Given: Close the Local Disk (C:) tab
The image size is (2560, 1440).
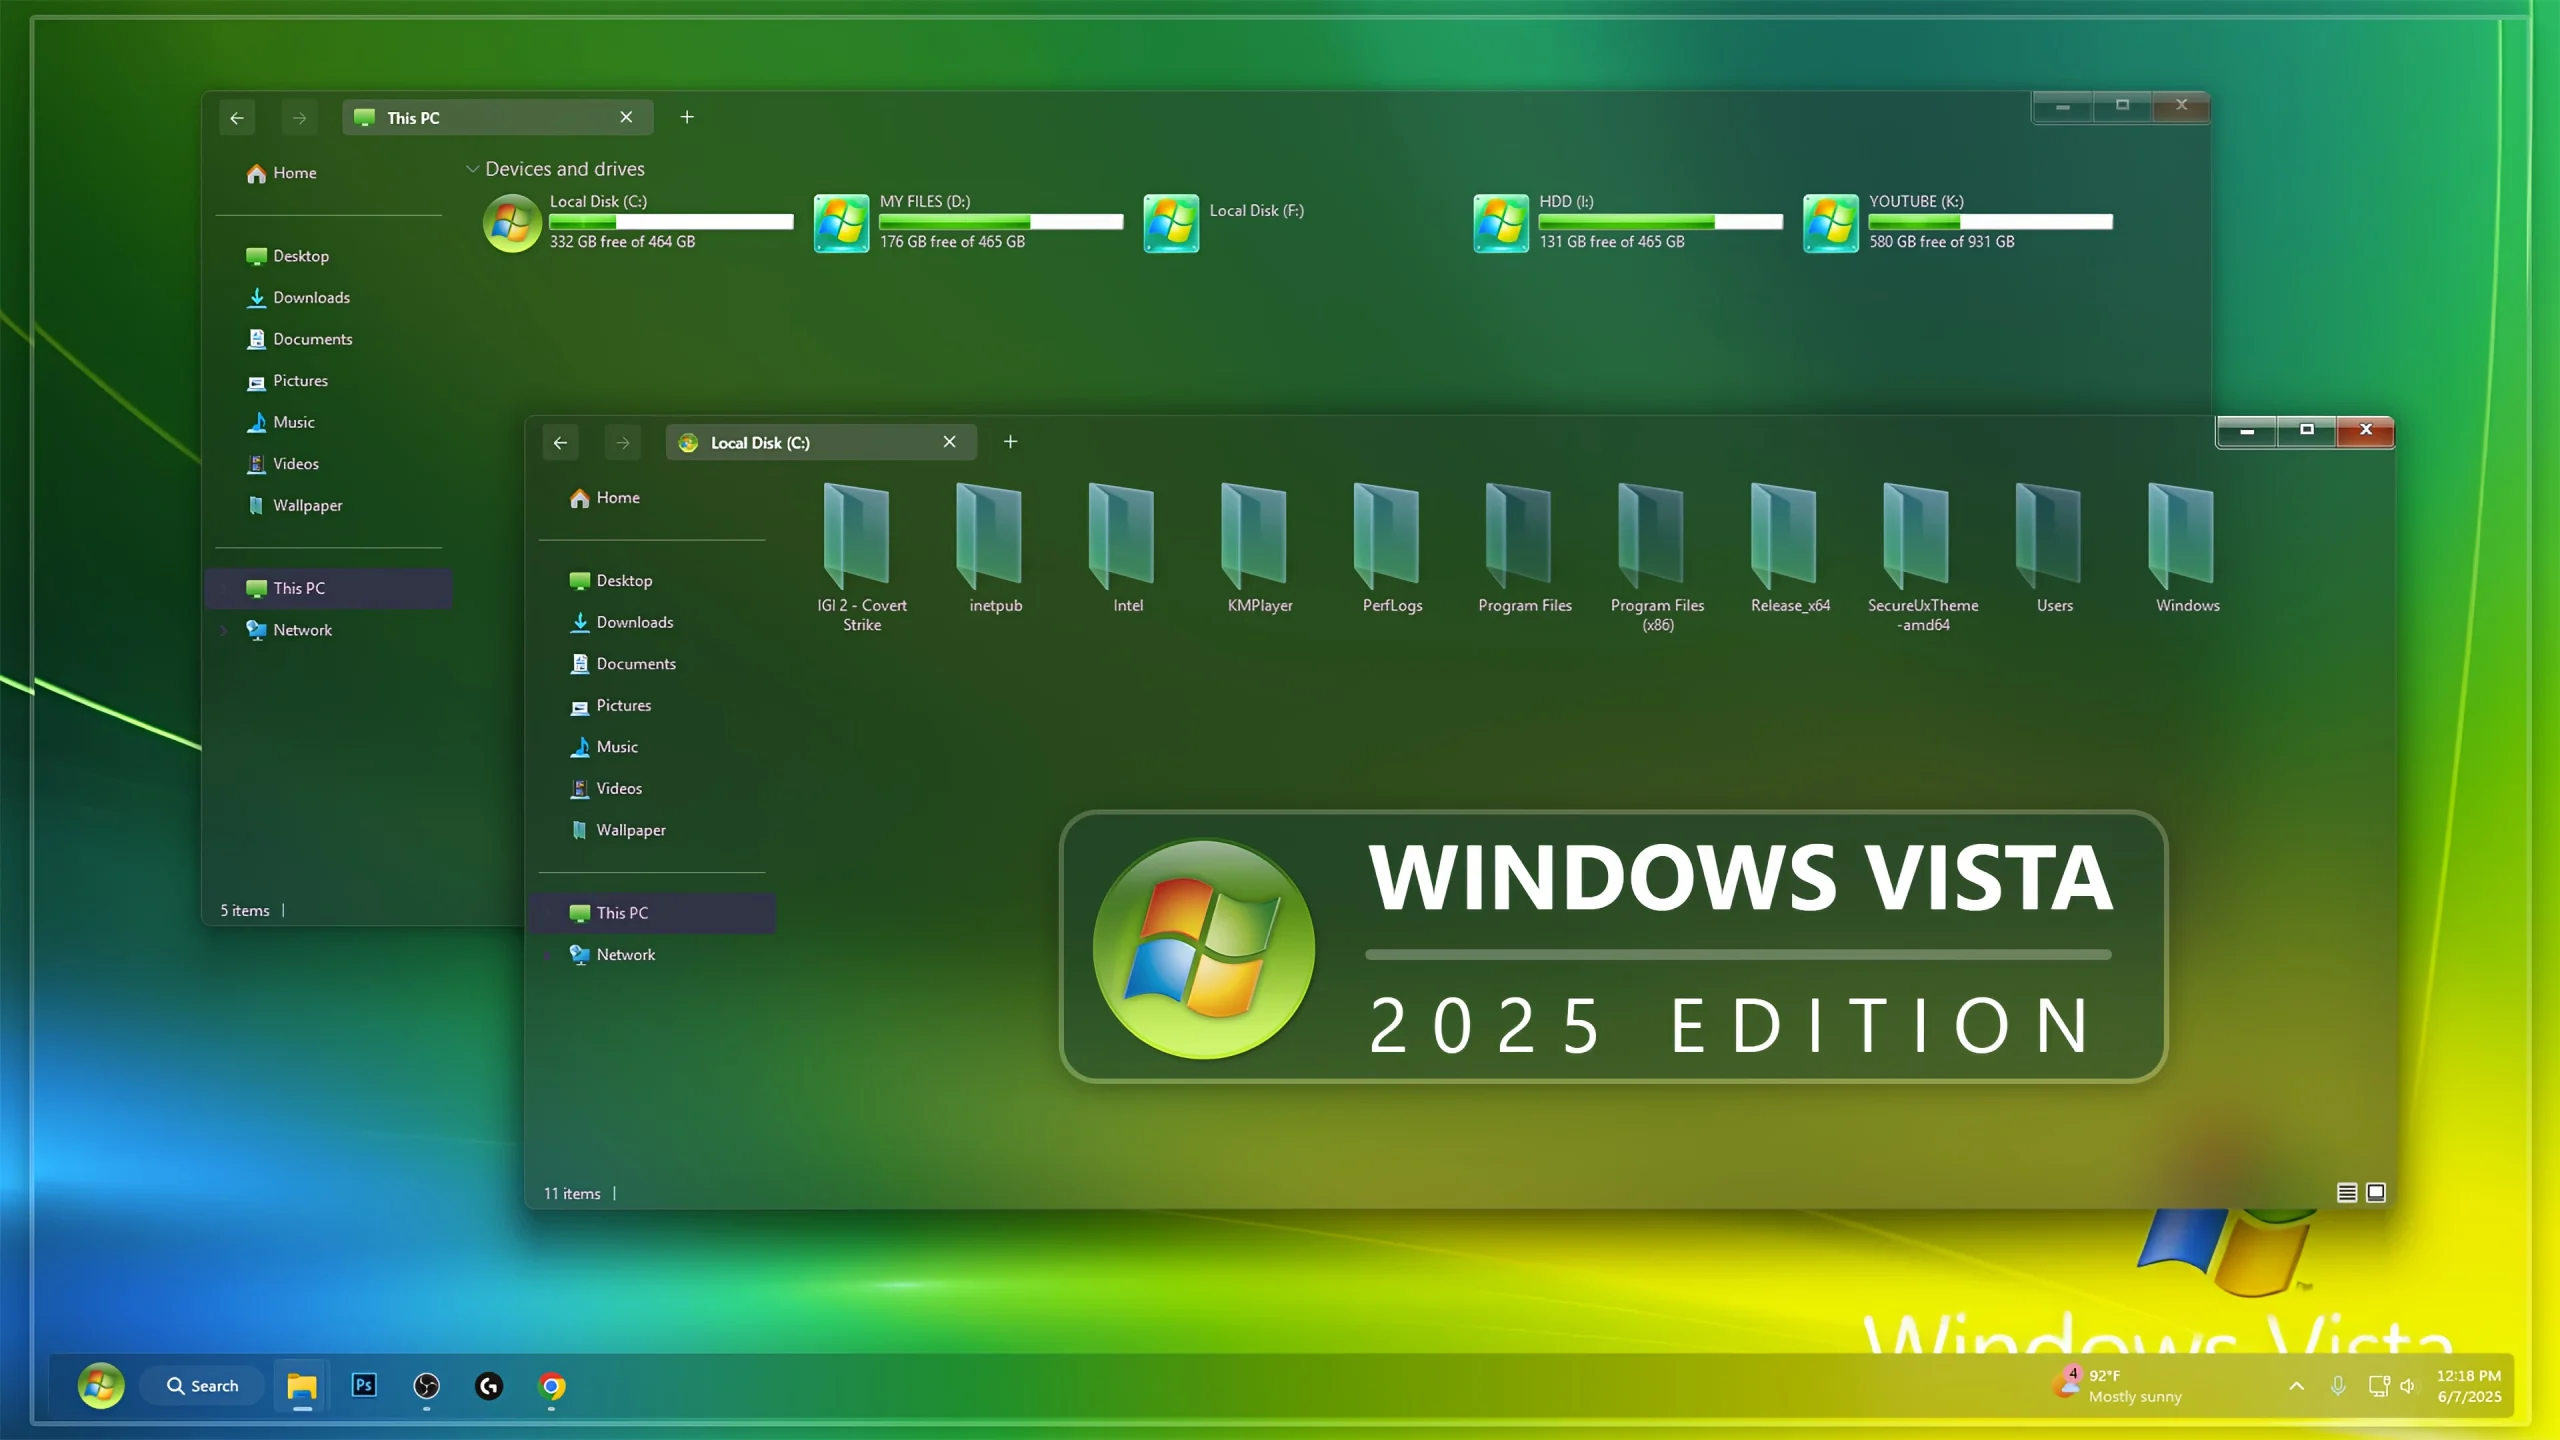Looking at the screenshot, I should click(x=949, y=442).
